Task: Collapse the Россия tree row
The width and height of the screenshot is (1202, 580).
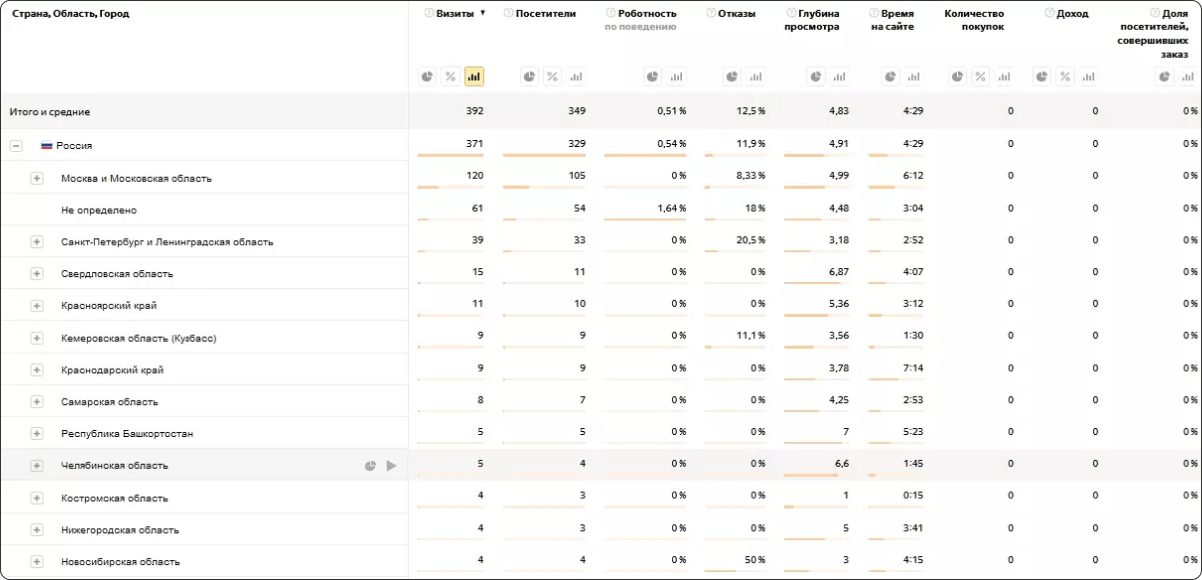Action: [16, 145]
